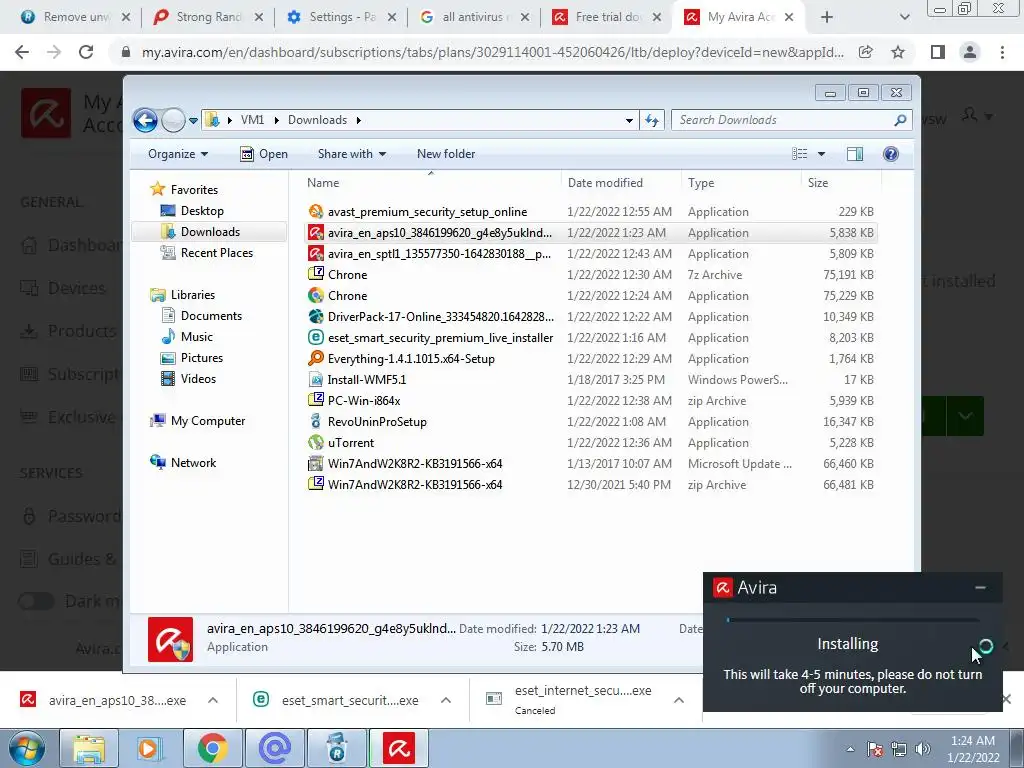Image resolution: width=1024 pixels, height=768 pixels.
Task: Toggle the preview pane icon
Action: point(855,154)
